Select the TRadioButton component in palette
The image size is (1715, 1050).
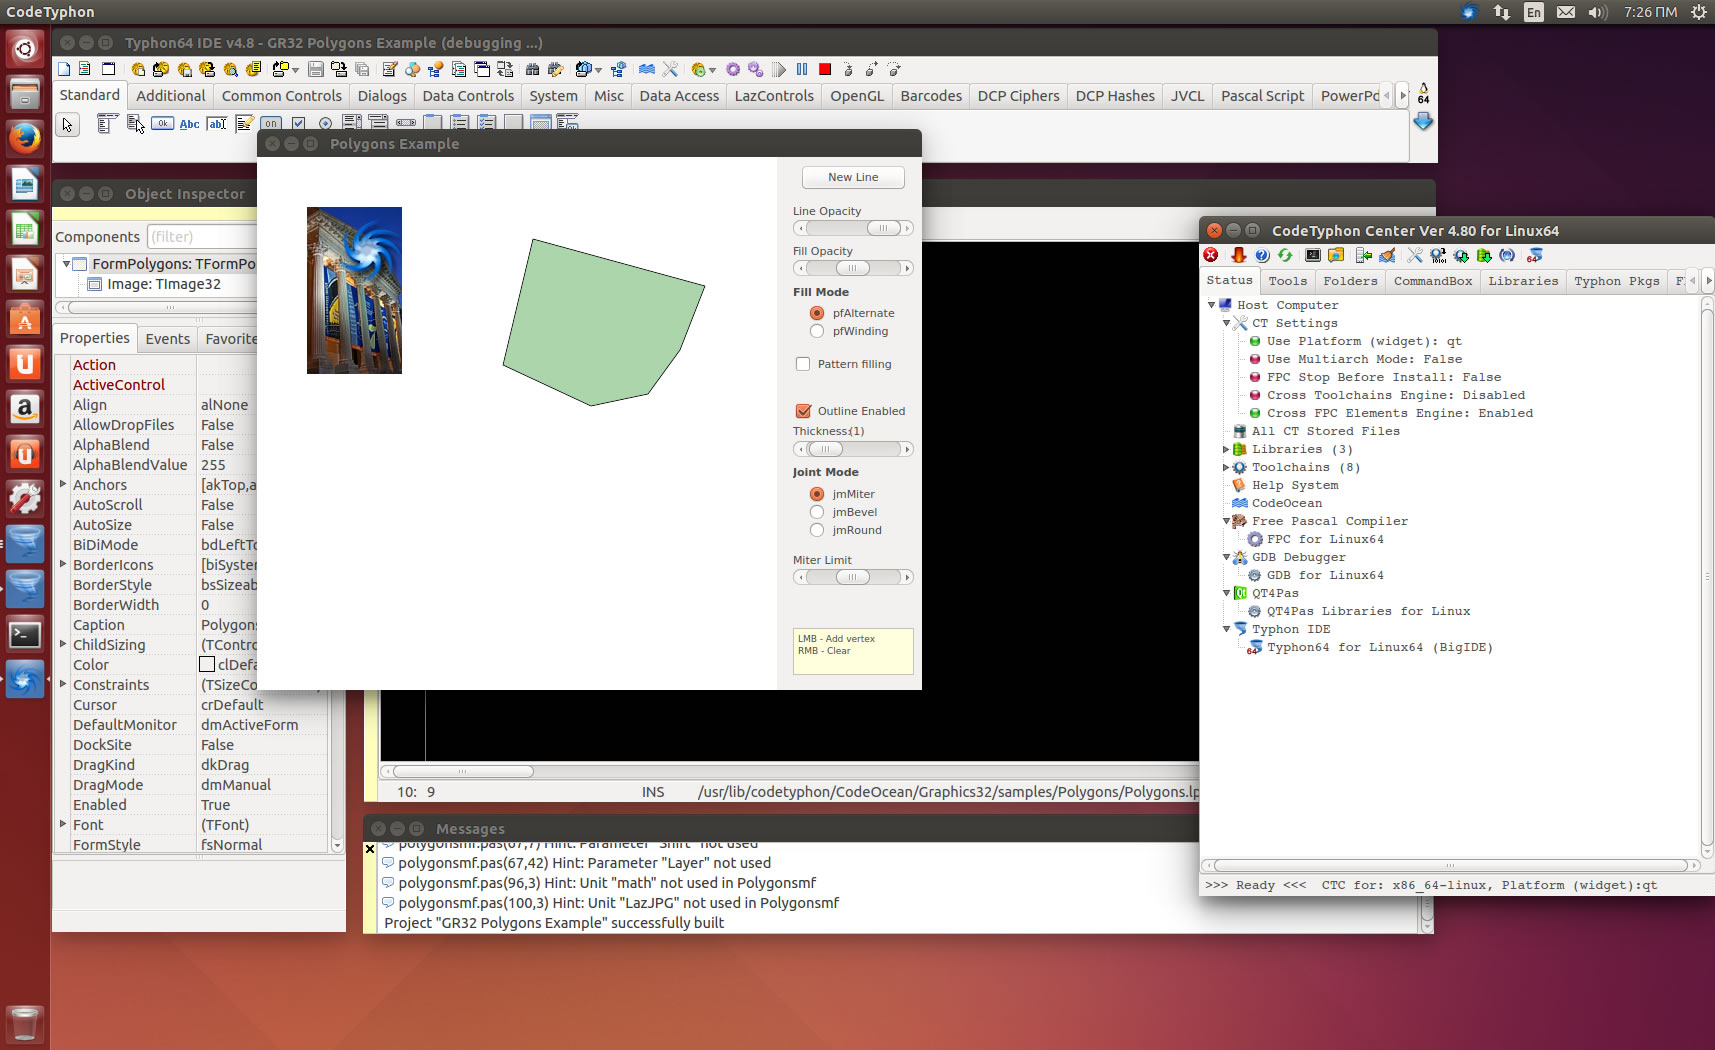pyautogui.click(x=325, y=124)
